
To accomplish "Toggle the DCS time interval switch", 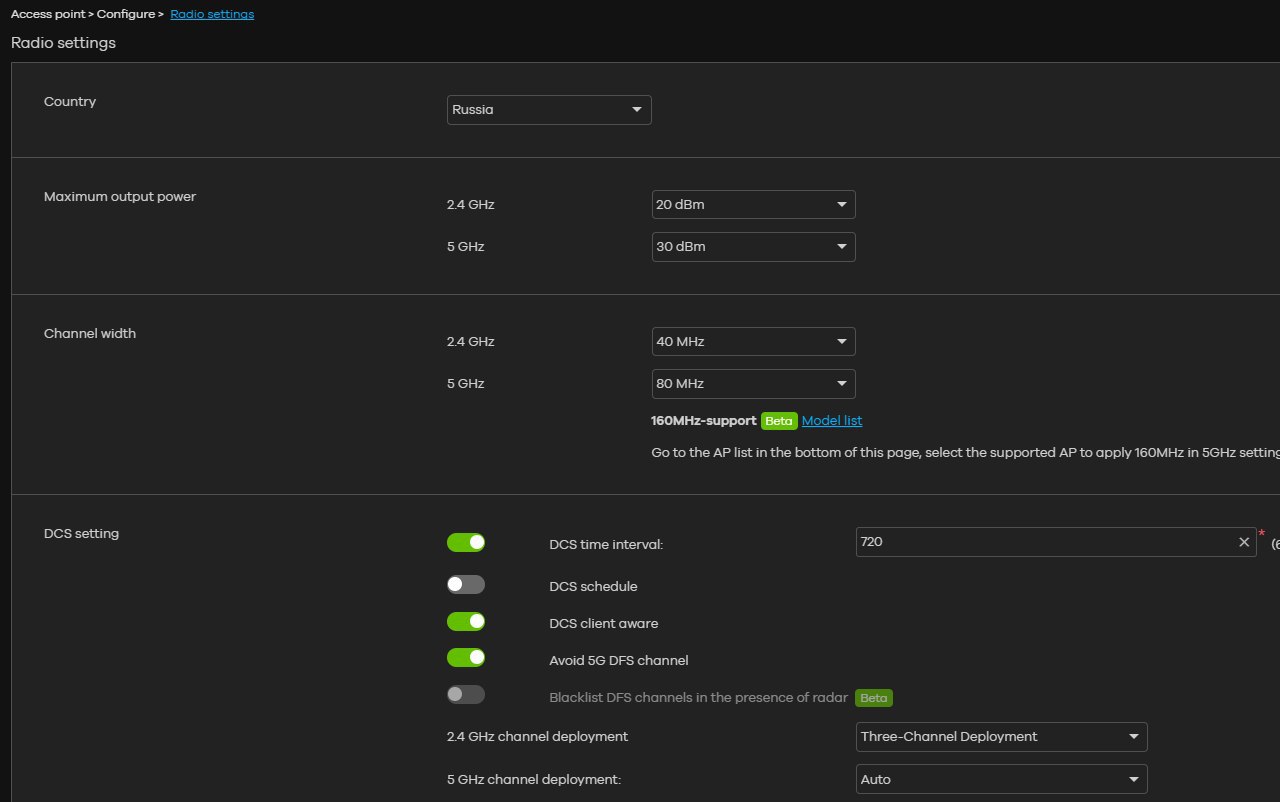I will (x=465, y=542).
